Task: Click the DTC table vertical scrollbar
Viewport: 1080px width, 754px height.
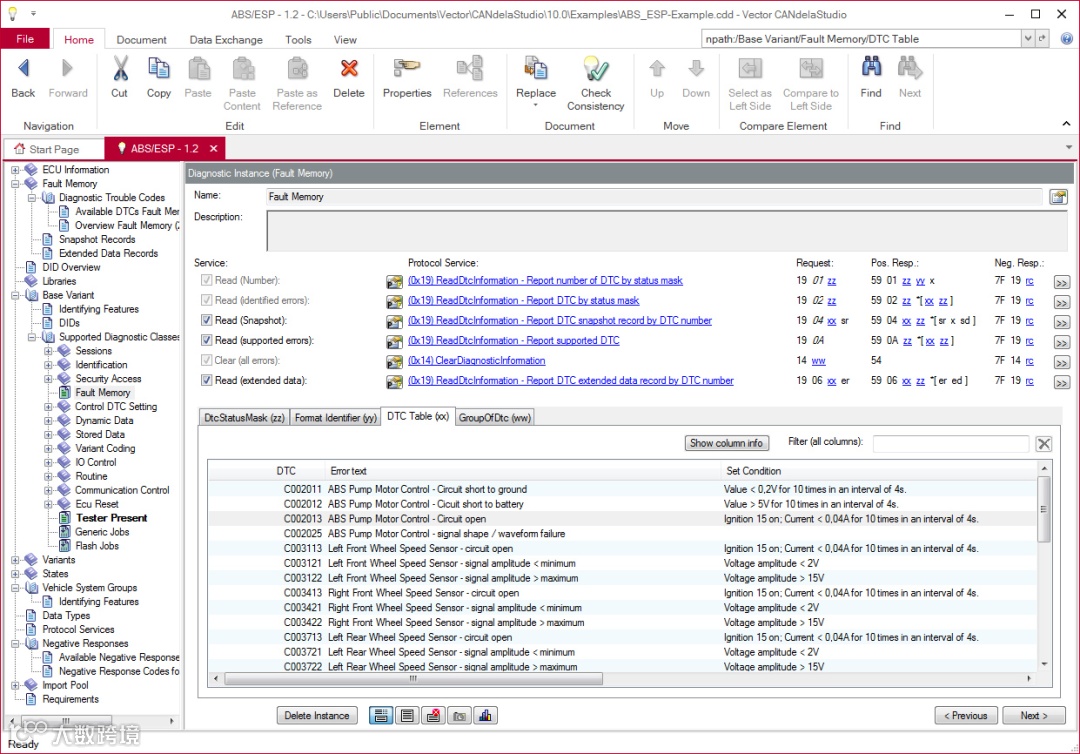Action: pyautogui.click(x=1044, y=508)
